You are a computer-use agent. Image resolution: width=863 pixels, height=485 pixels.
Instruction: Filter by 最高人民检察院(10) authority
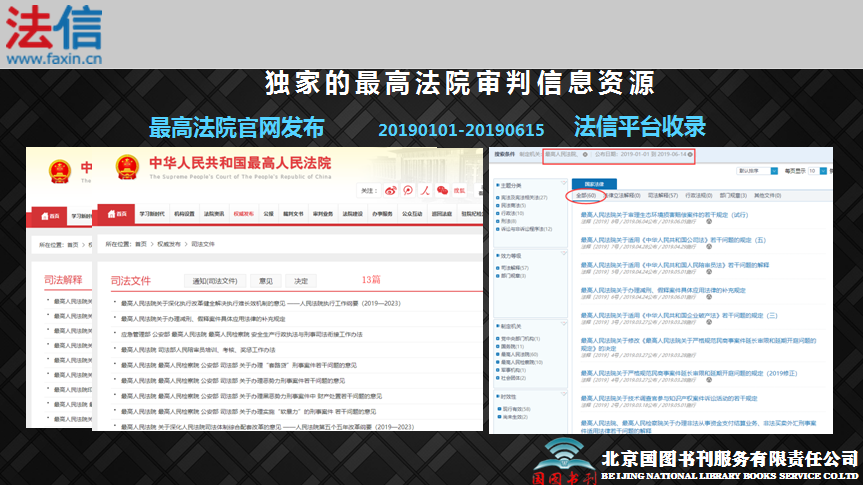click(x=521, y=362)
